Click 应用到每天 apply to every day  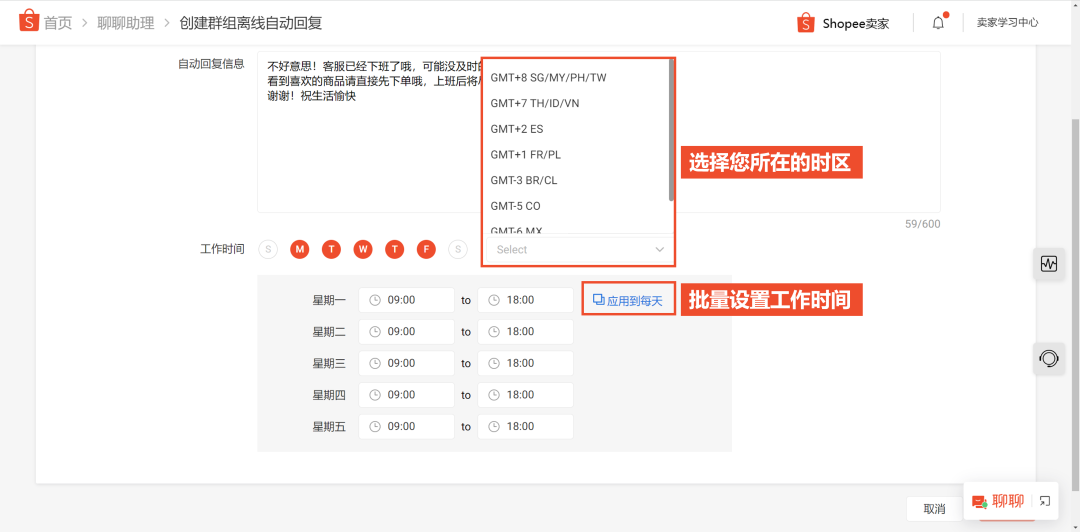628,300
